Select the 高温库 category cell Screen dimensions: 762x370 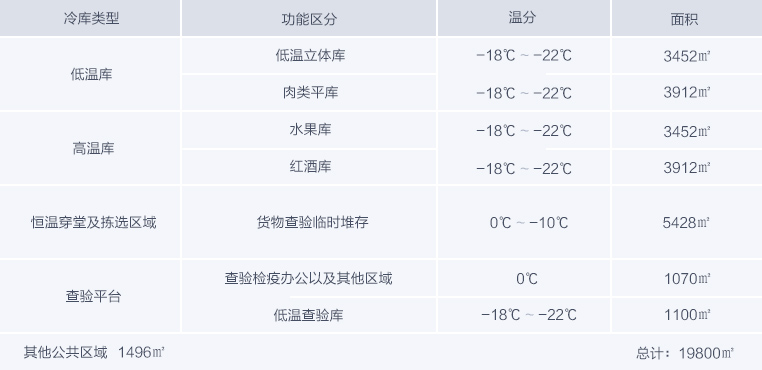pyautogui.click(x=90, y=148)
